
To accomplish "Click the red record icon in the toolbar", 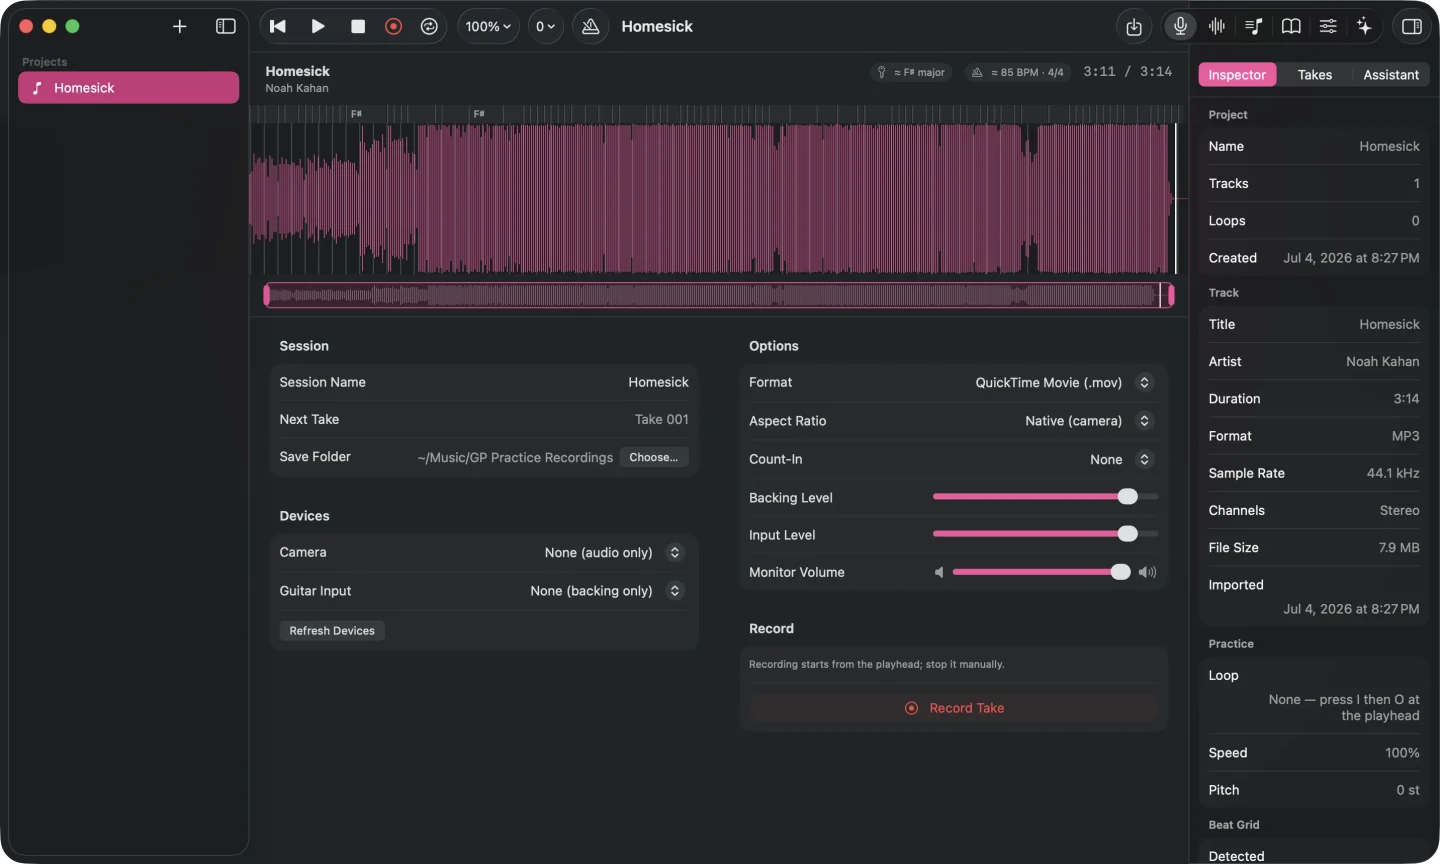I will point(394,27).
